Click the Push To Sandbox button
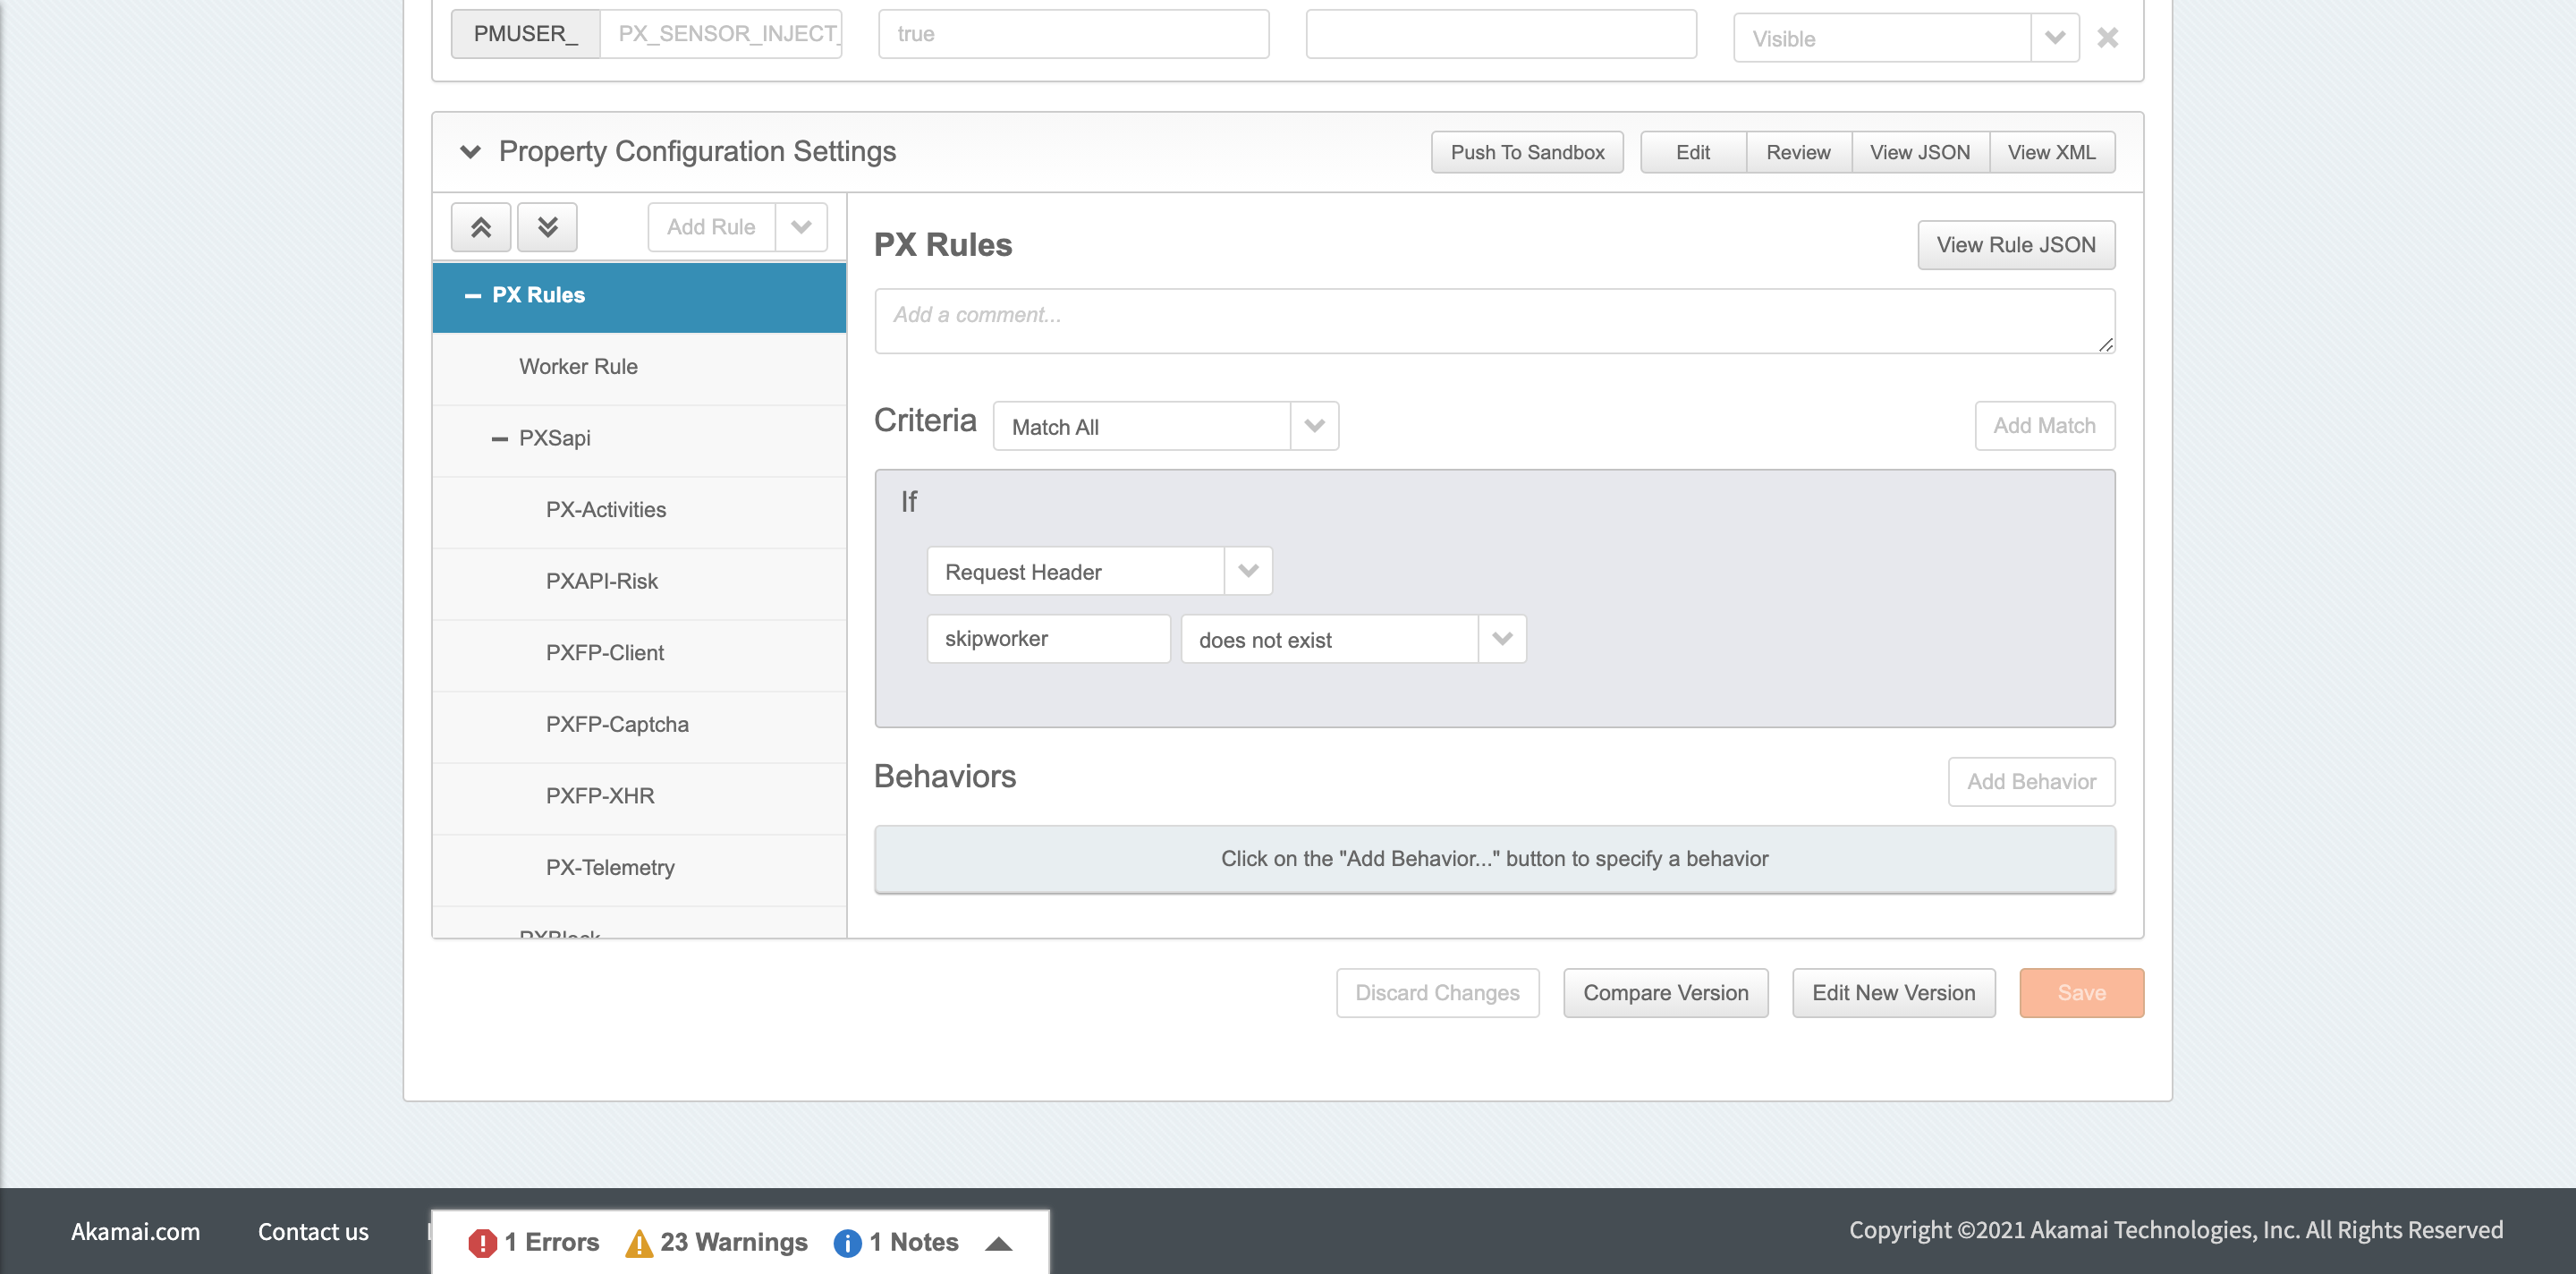This screenshot has height=1274, width=2576. 1526,152
